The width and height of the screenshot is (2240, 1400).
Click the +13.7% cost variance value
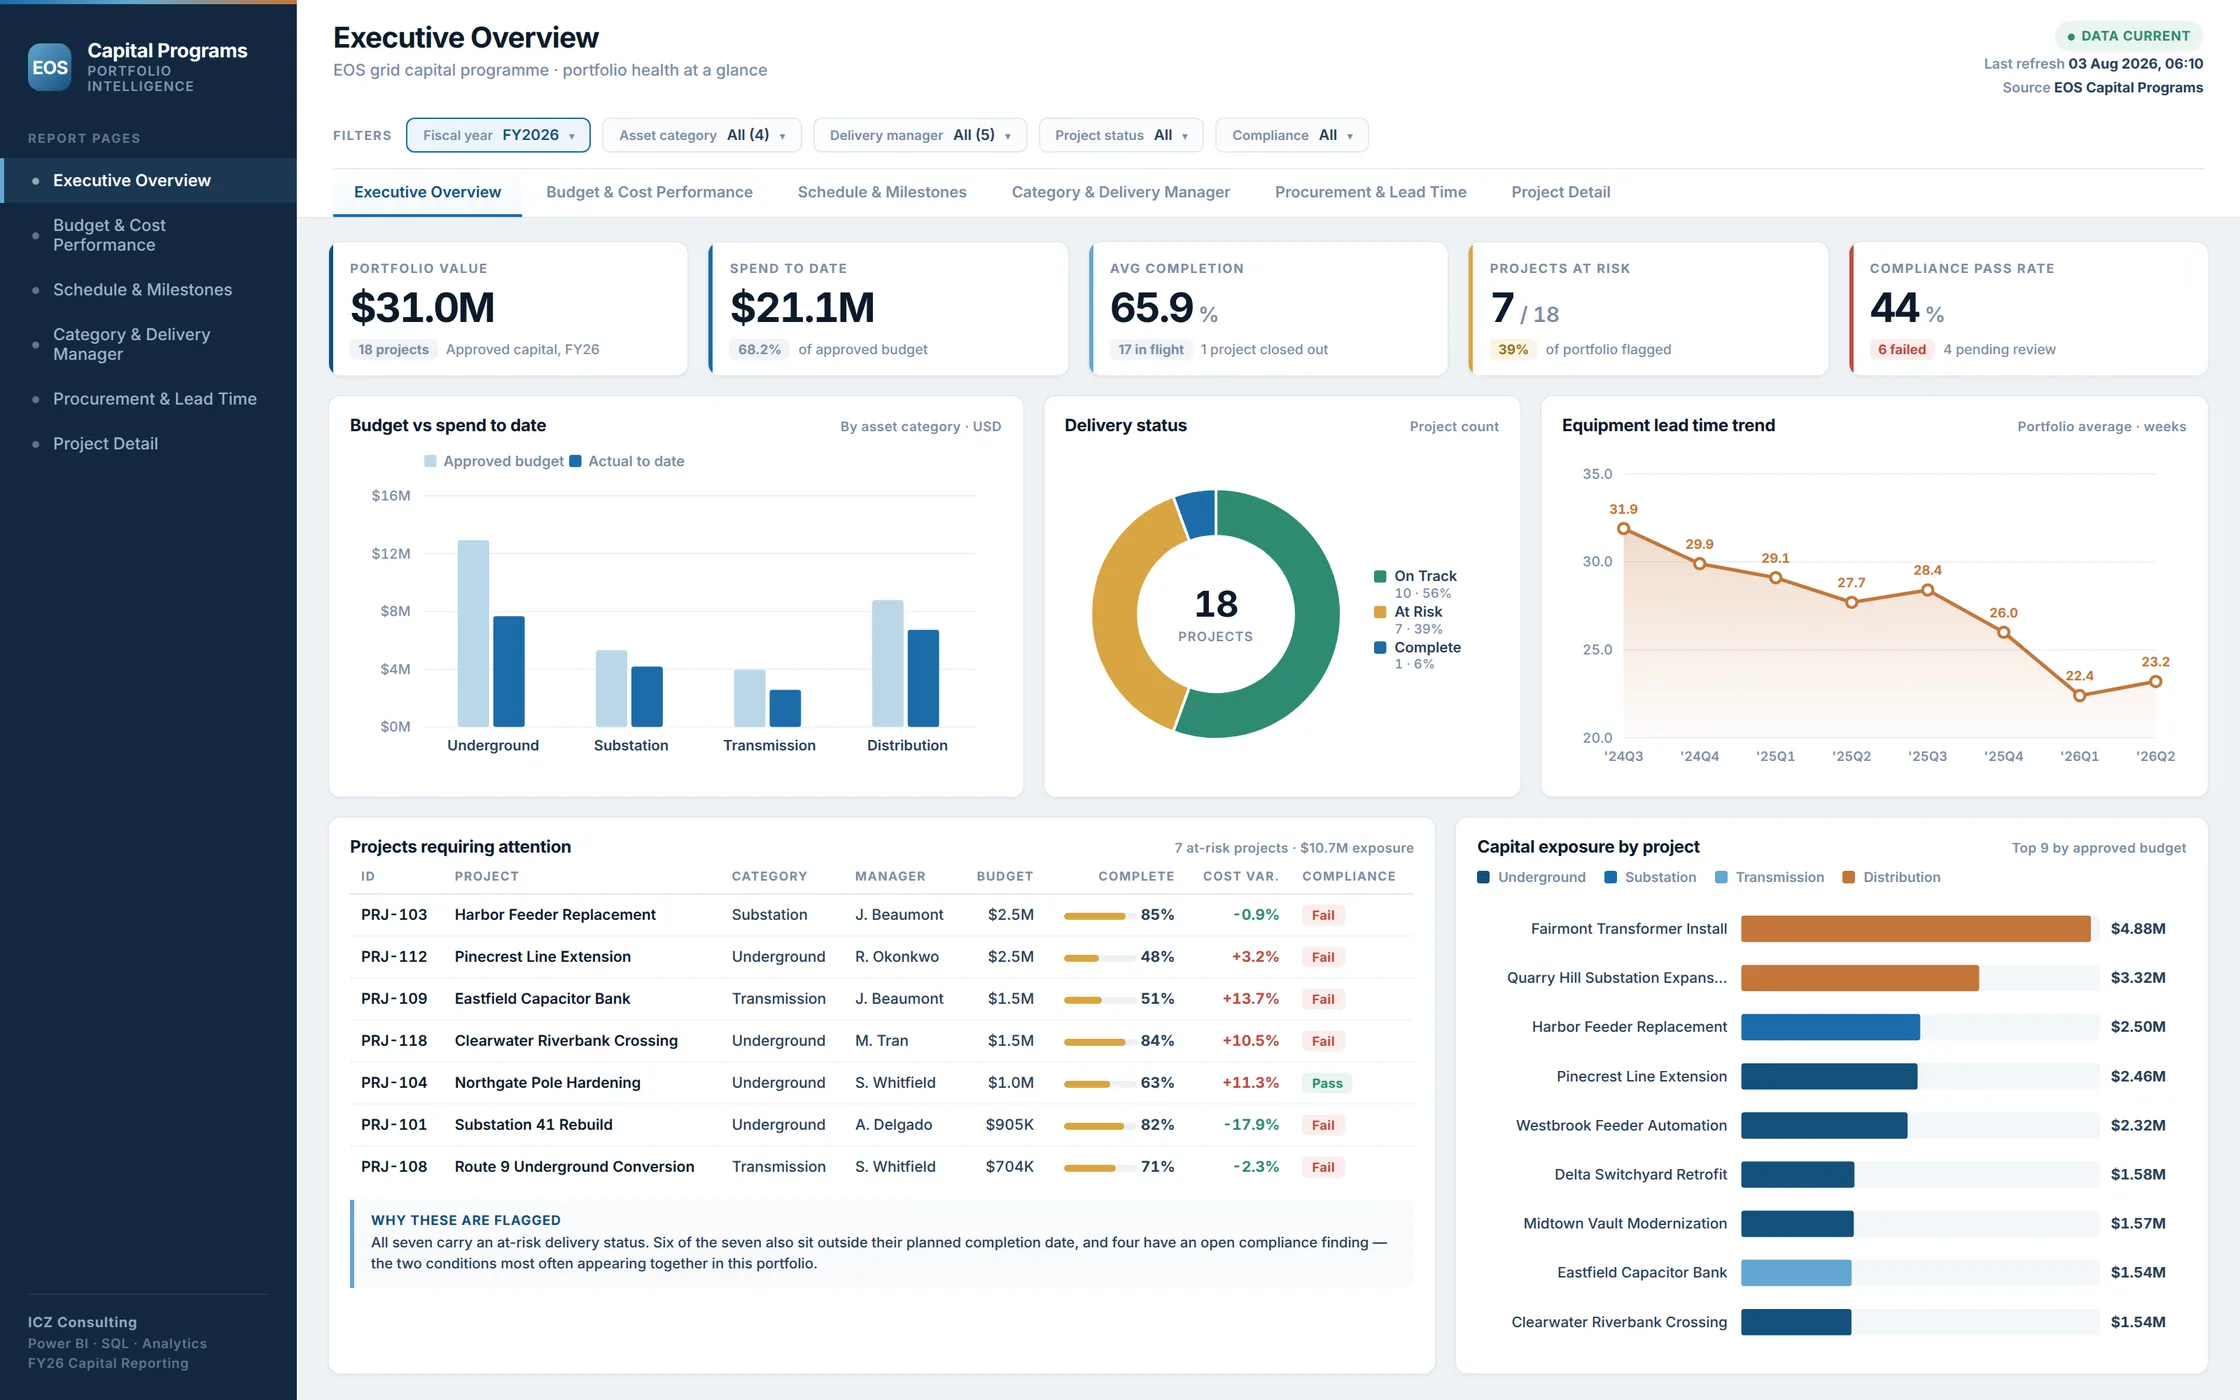pyautogui.click(x=1250, y=998)
